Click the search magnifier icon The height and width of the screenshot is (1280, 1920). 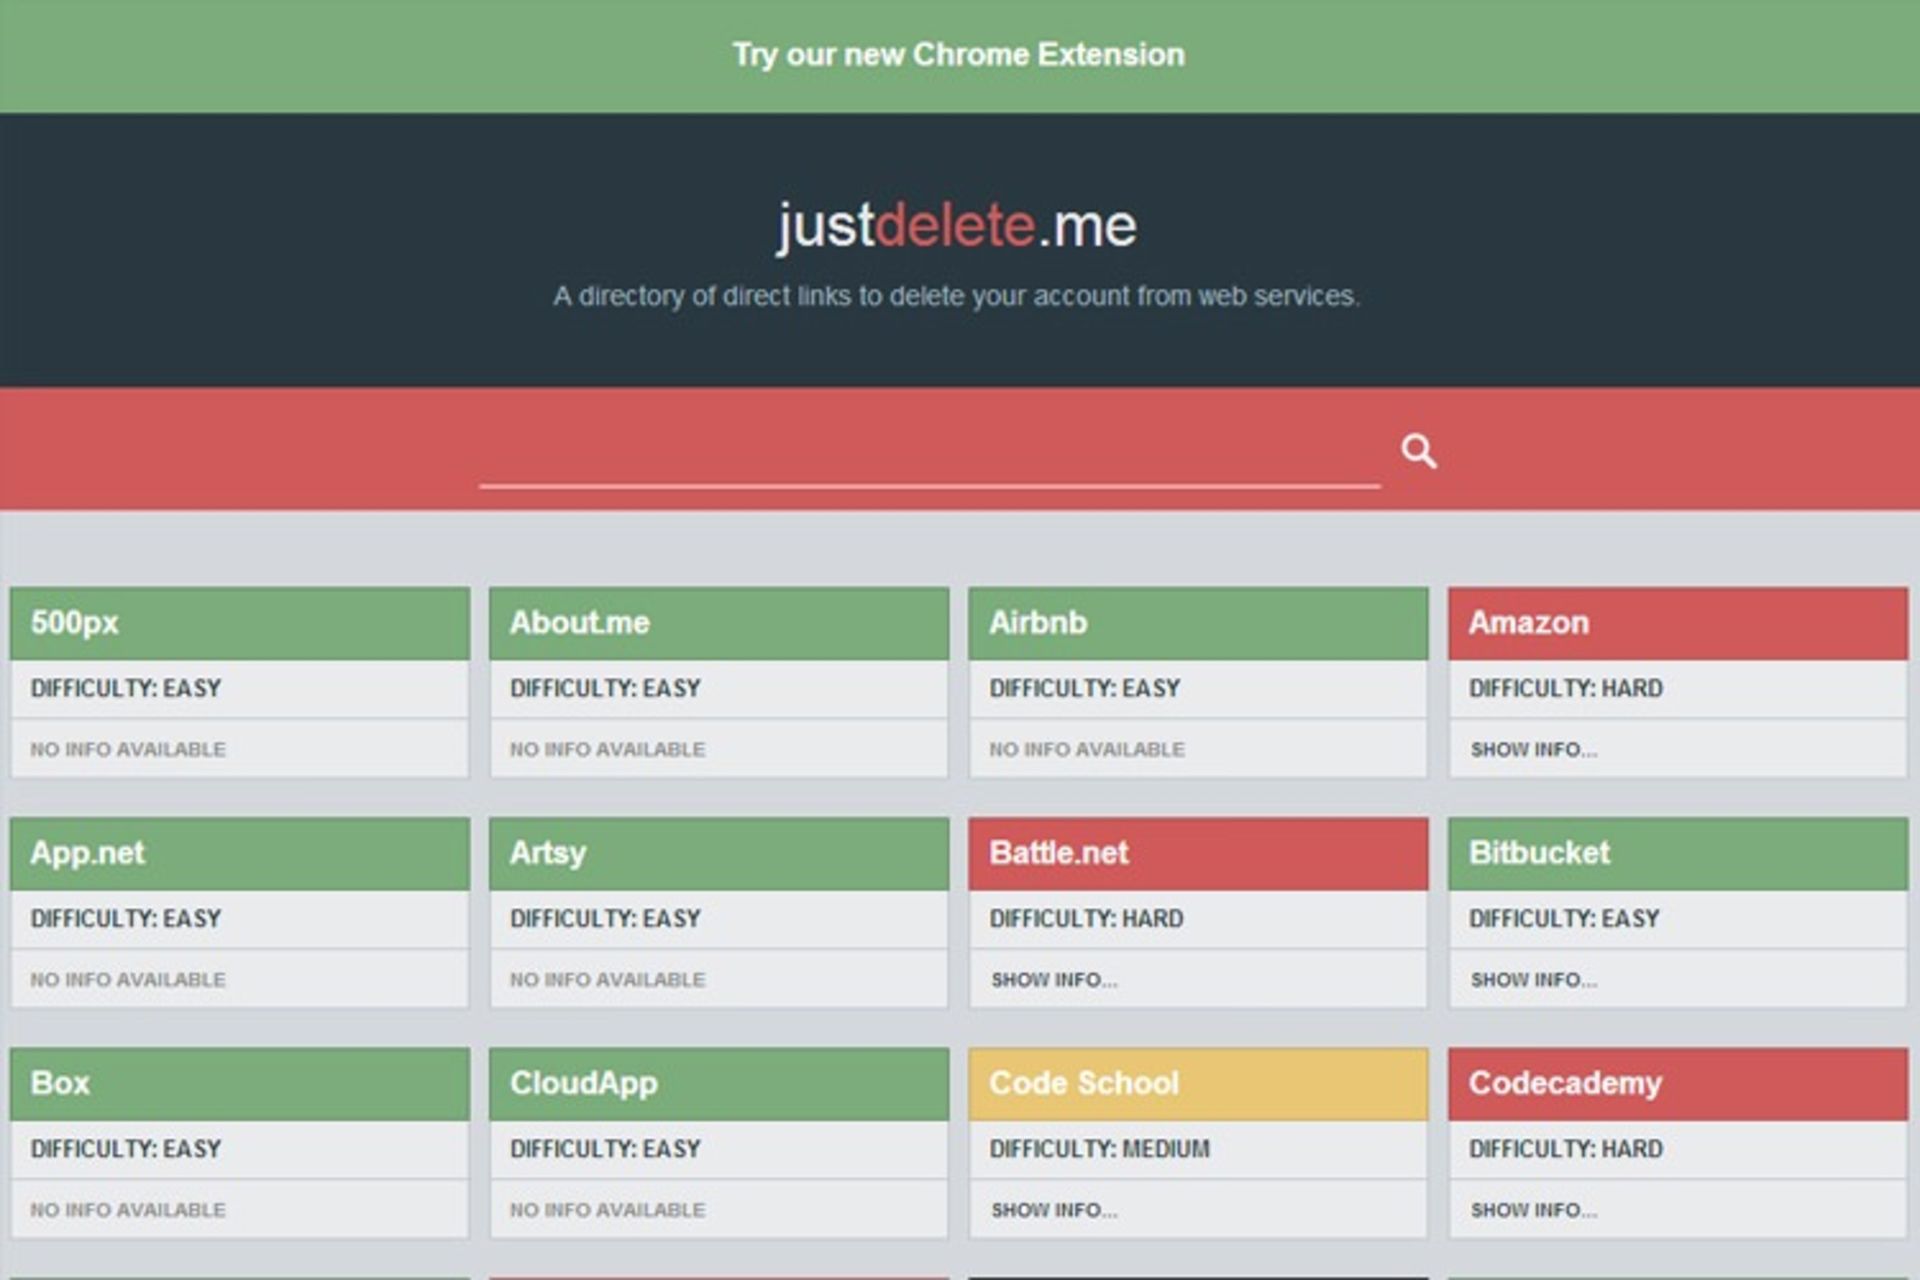coord(1418,451)
